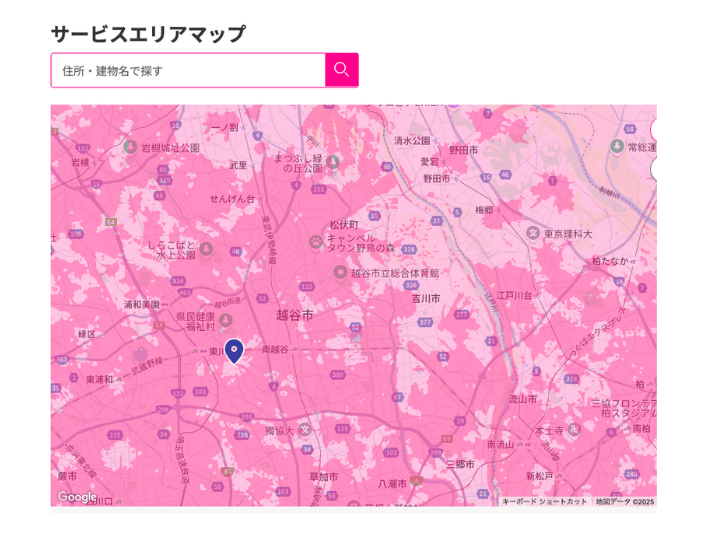The image size is (710, 533).
Task: Click the しらこばと水上公園 park icon
Action: (x=206, y=249)
